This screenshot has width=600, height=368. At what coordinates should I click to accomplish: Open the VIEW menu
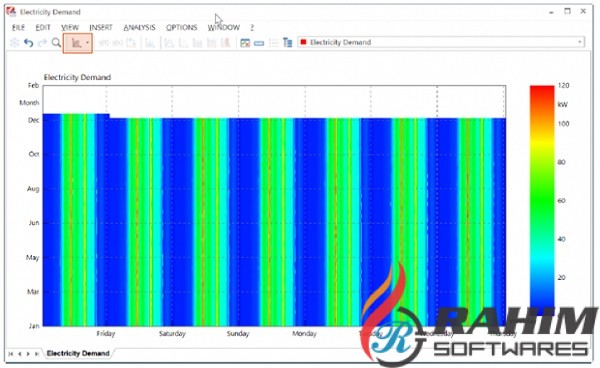point(70,28)
